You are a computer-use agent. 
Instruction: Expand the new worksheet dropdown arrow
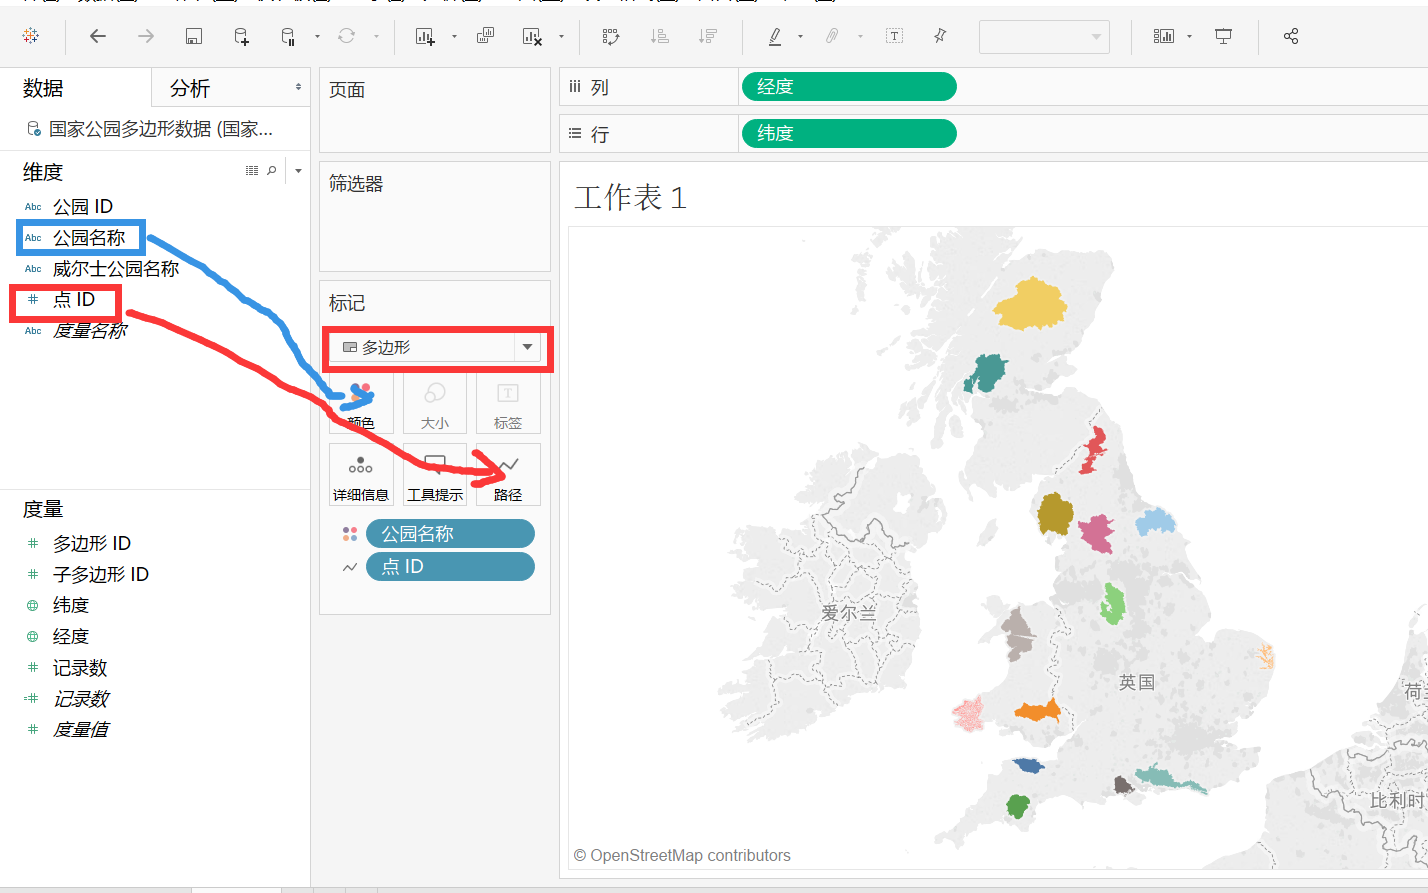point(454,37)
